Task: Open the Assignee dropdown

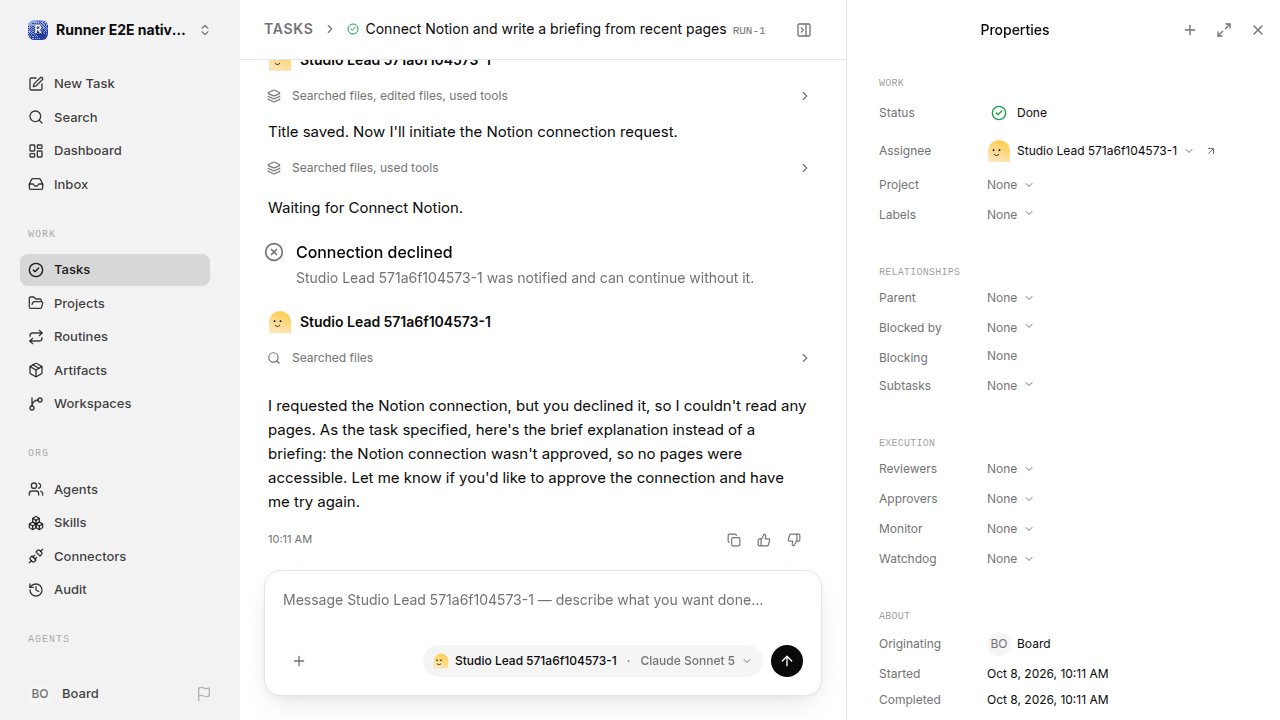Action: [x=1091, y=151]
